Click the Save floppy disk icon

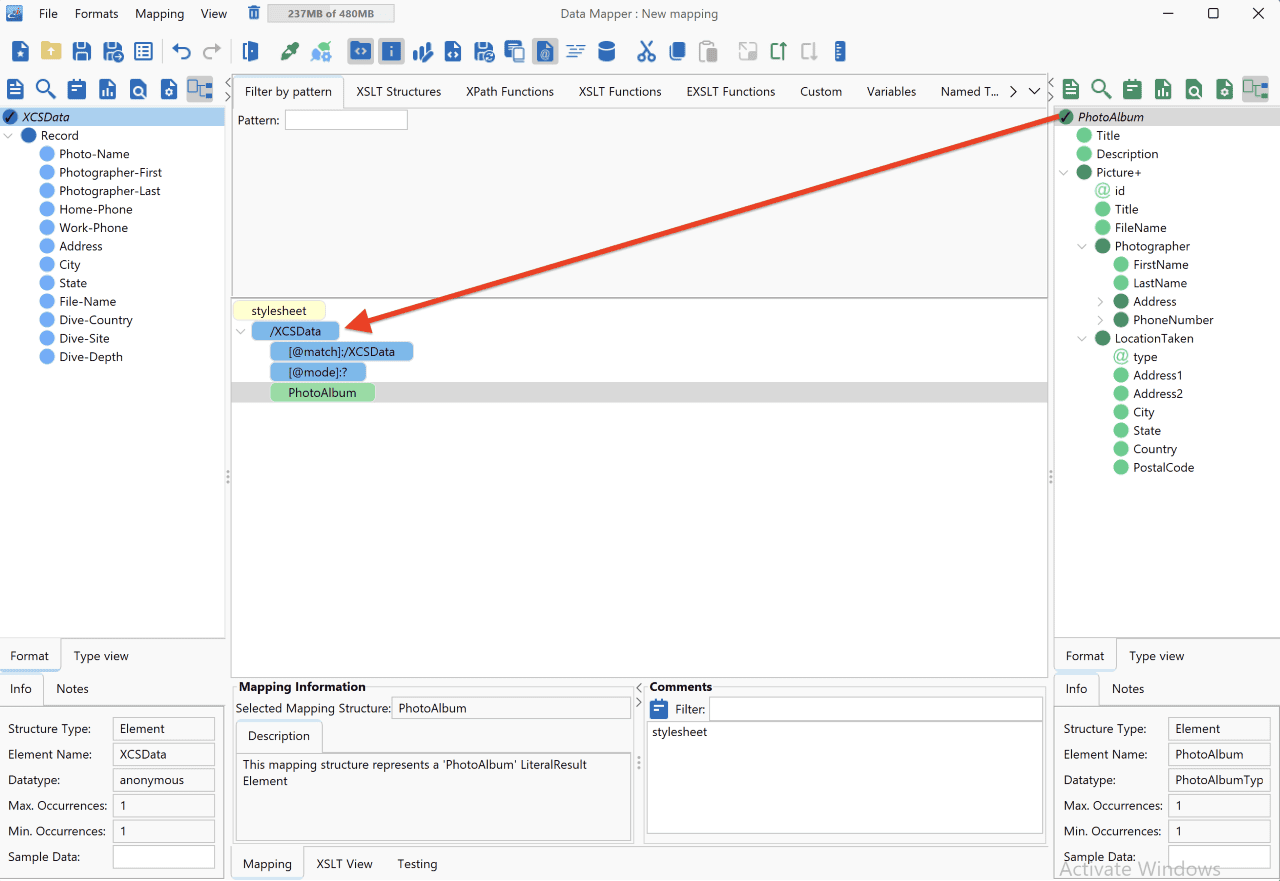[82, 51]
